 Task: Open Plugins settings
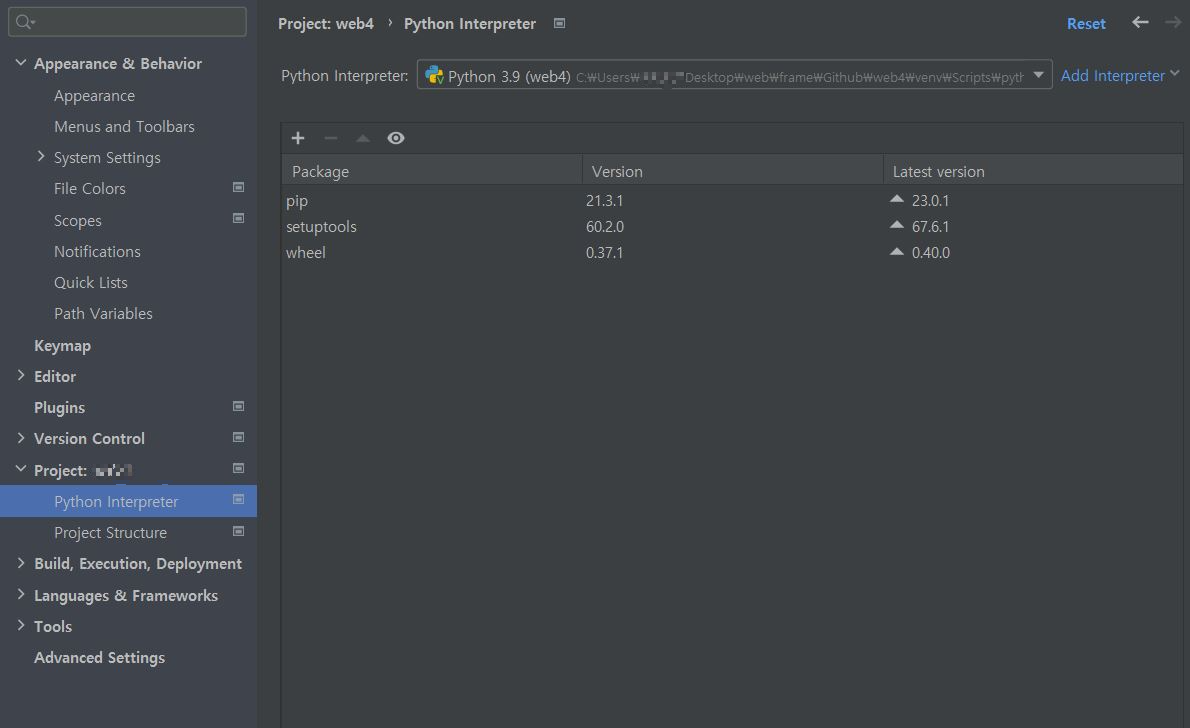pos(59,408)
